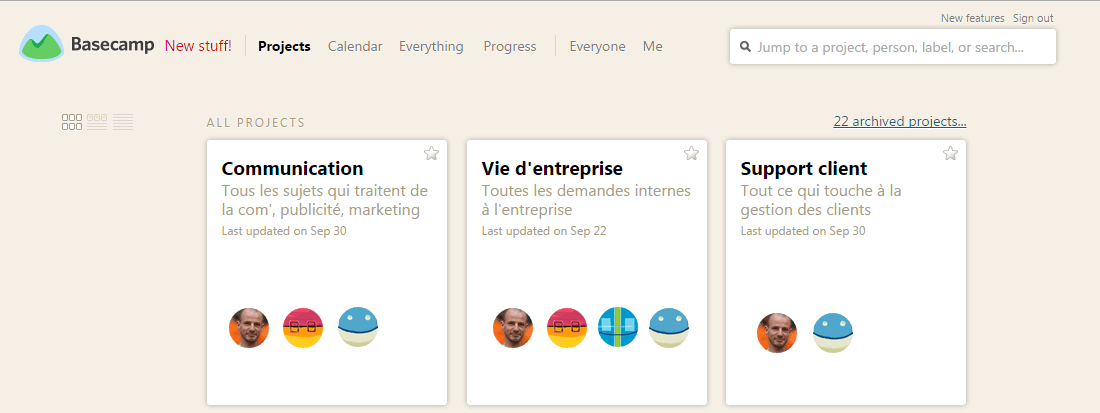Click the Basecamp wordmark text
Viewport: 1100px width, 413px height.
[112, 45]
